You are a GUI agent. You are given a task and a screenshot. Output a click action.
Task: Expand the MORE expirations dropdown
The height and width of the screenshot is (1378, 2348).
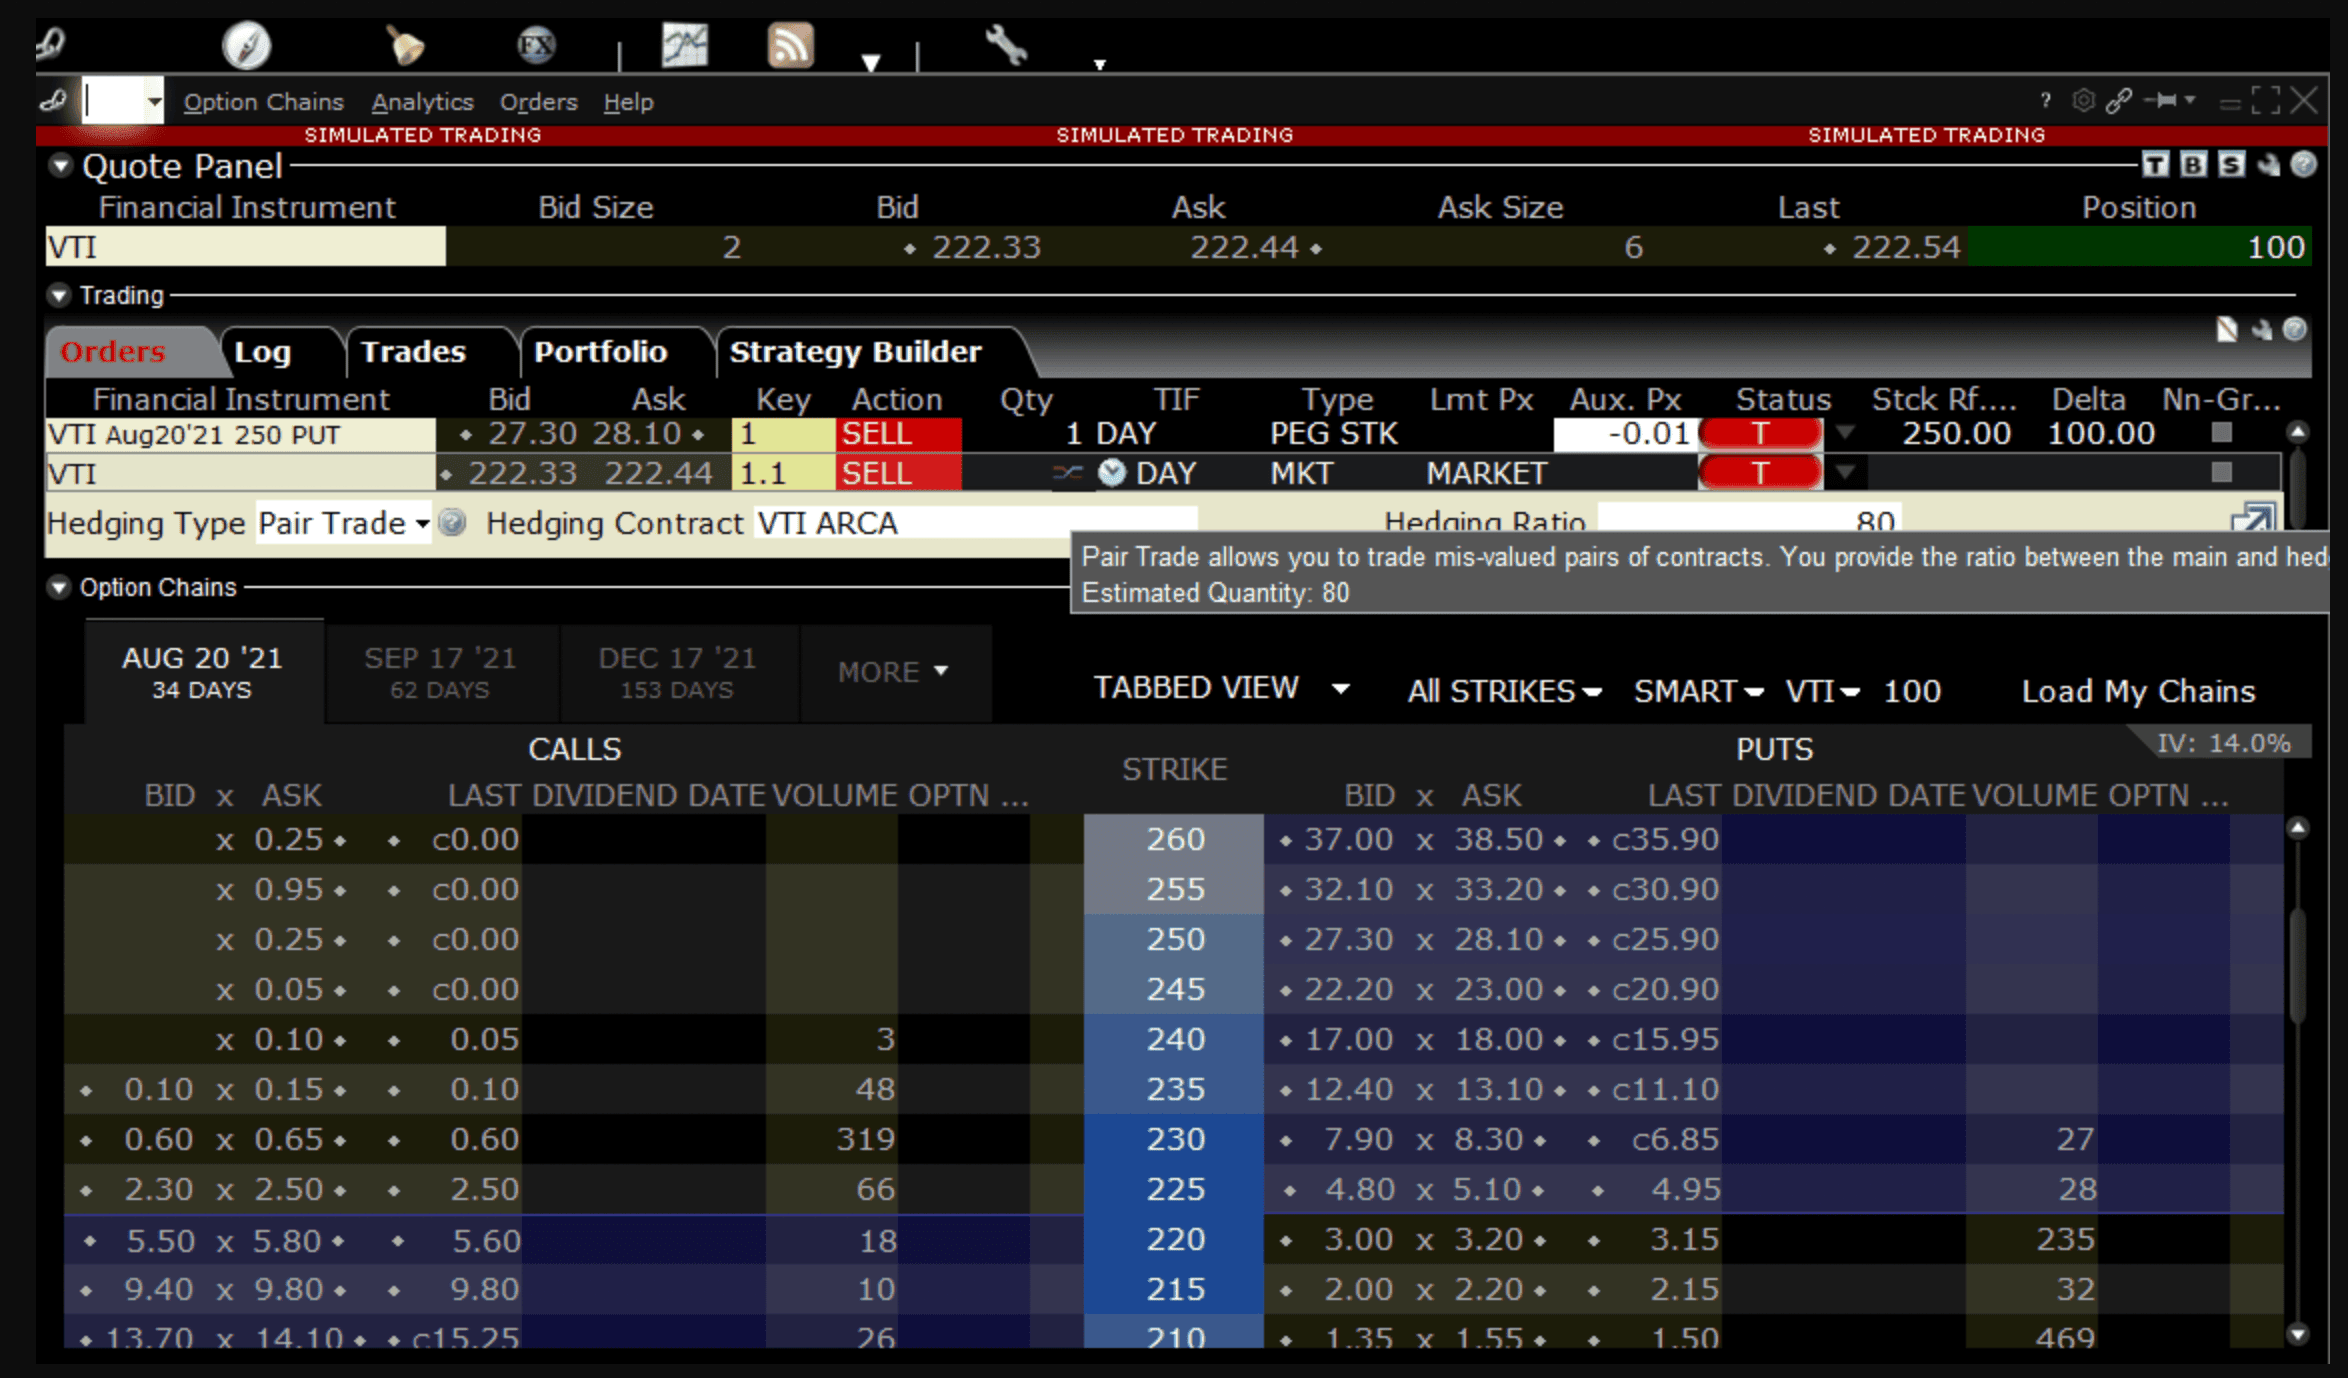click(x=892, y=672)
